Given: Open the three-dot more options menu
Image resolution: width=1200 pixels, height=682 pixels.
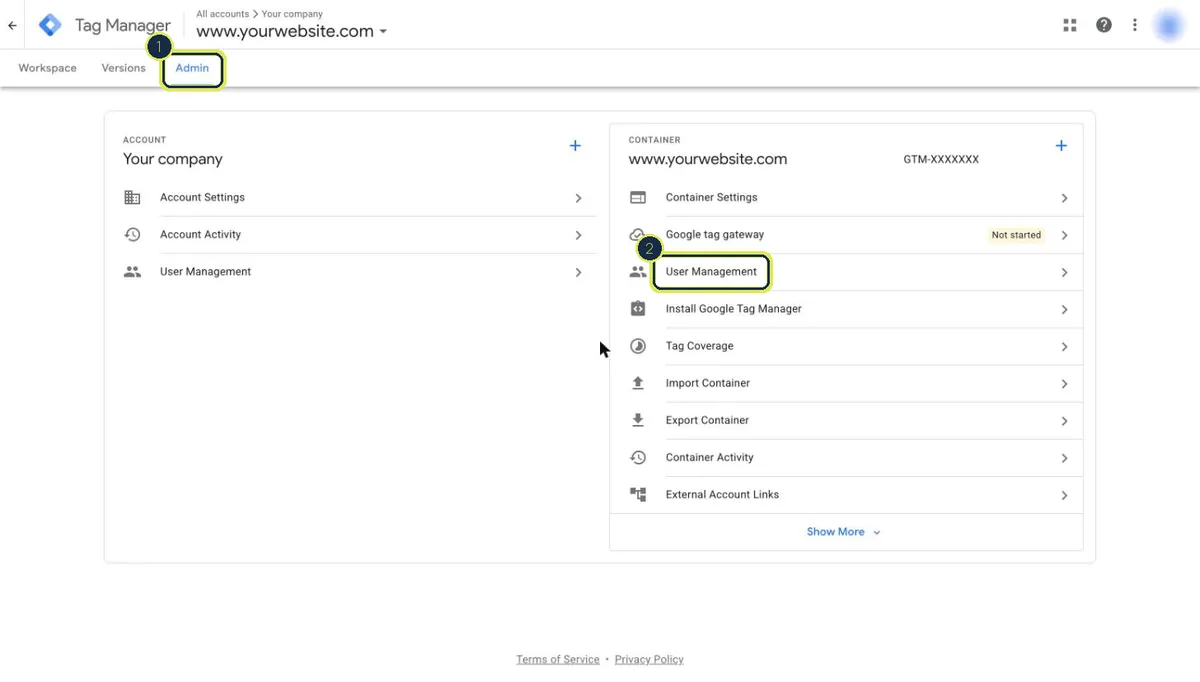Looking at the screenshot, I should click(1135, 25).
